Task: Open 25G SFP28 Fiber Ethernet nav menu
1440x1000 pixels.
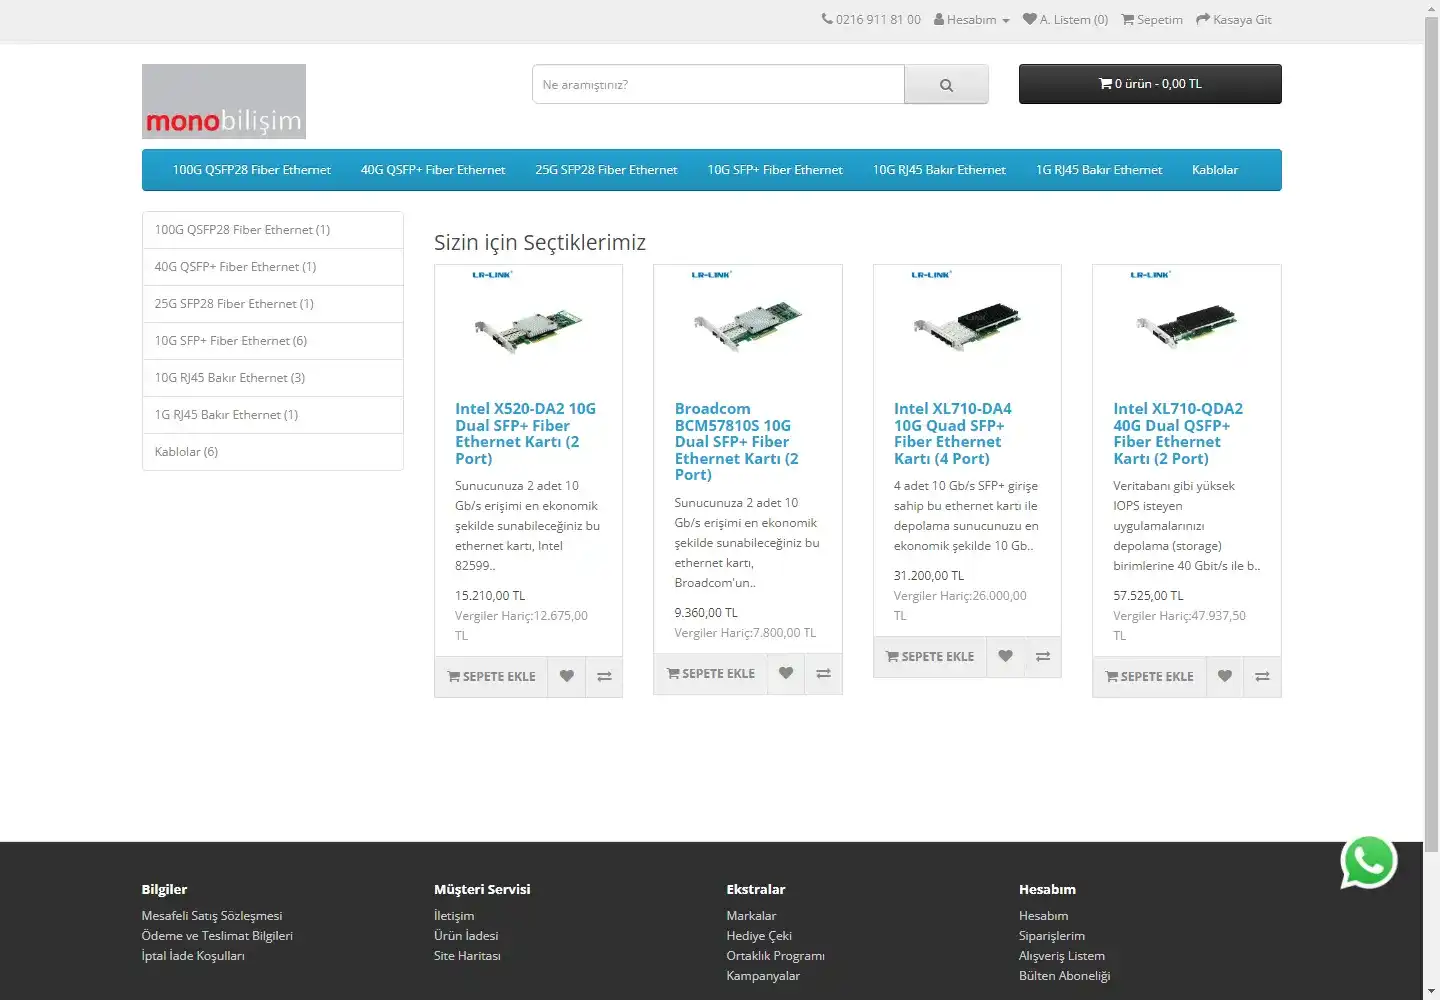Action: [x=606, y=170]
